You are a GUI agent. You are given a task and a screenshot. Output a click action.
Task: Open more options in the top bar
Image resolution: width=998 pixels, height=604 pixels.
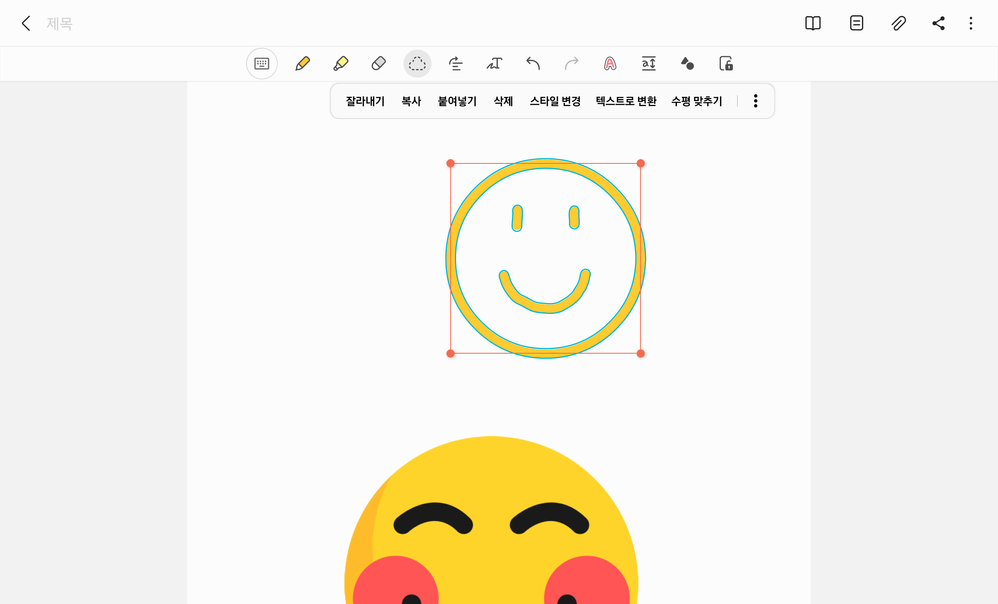click(x=971, y=24)
